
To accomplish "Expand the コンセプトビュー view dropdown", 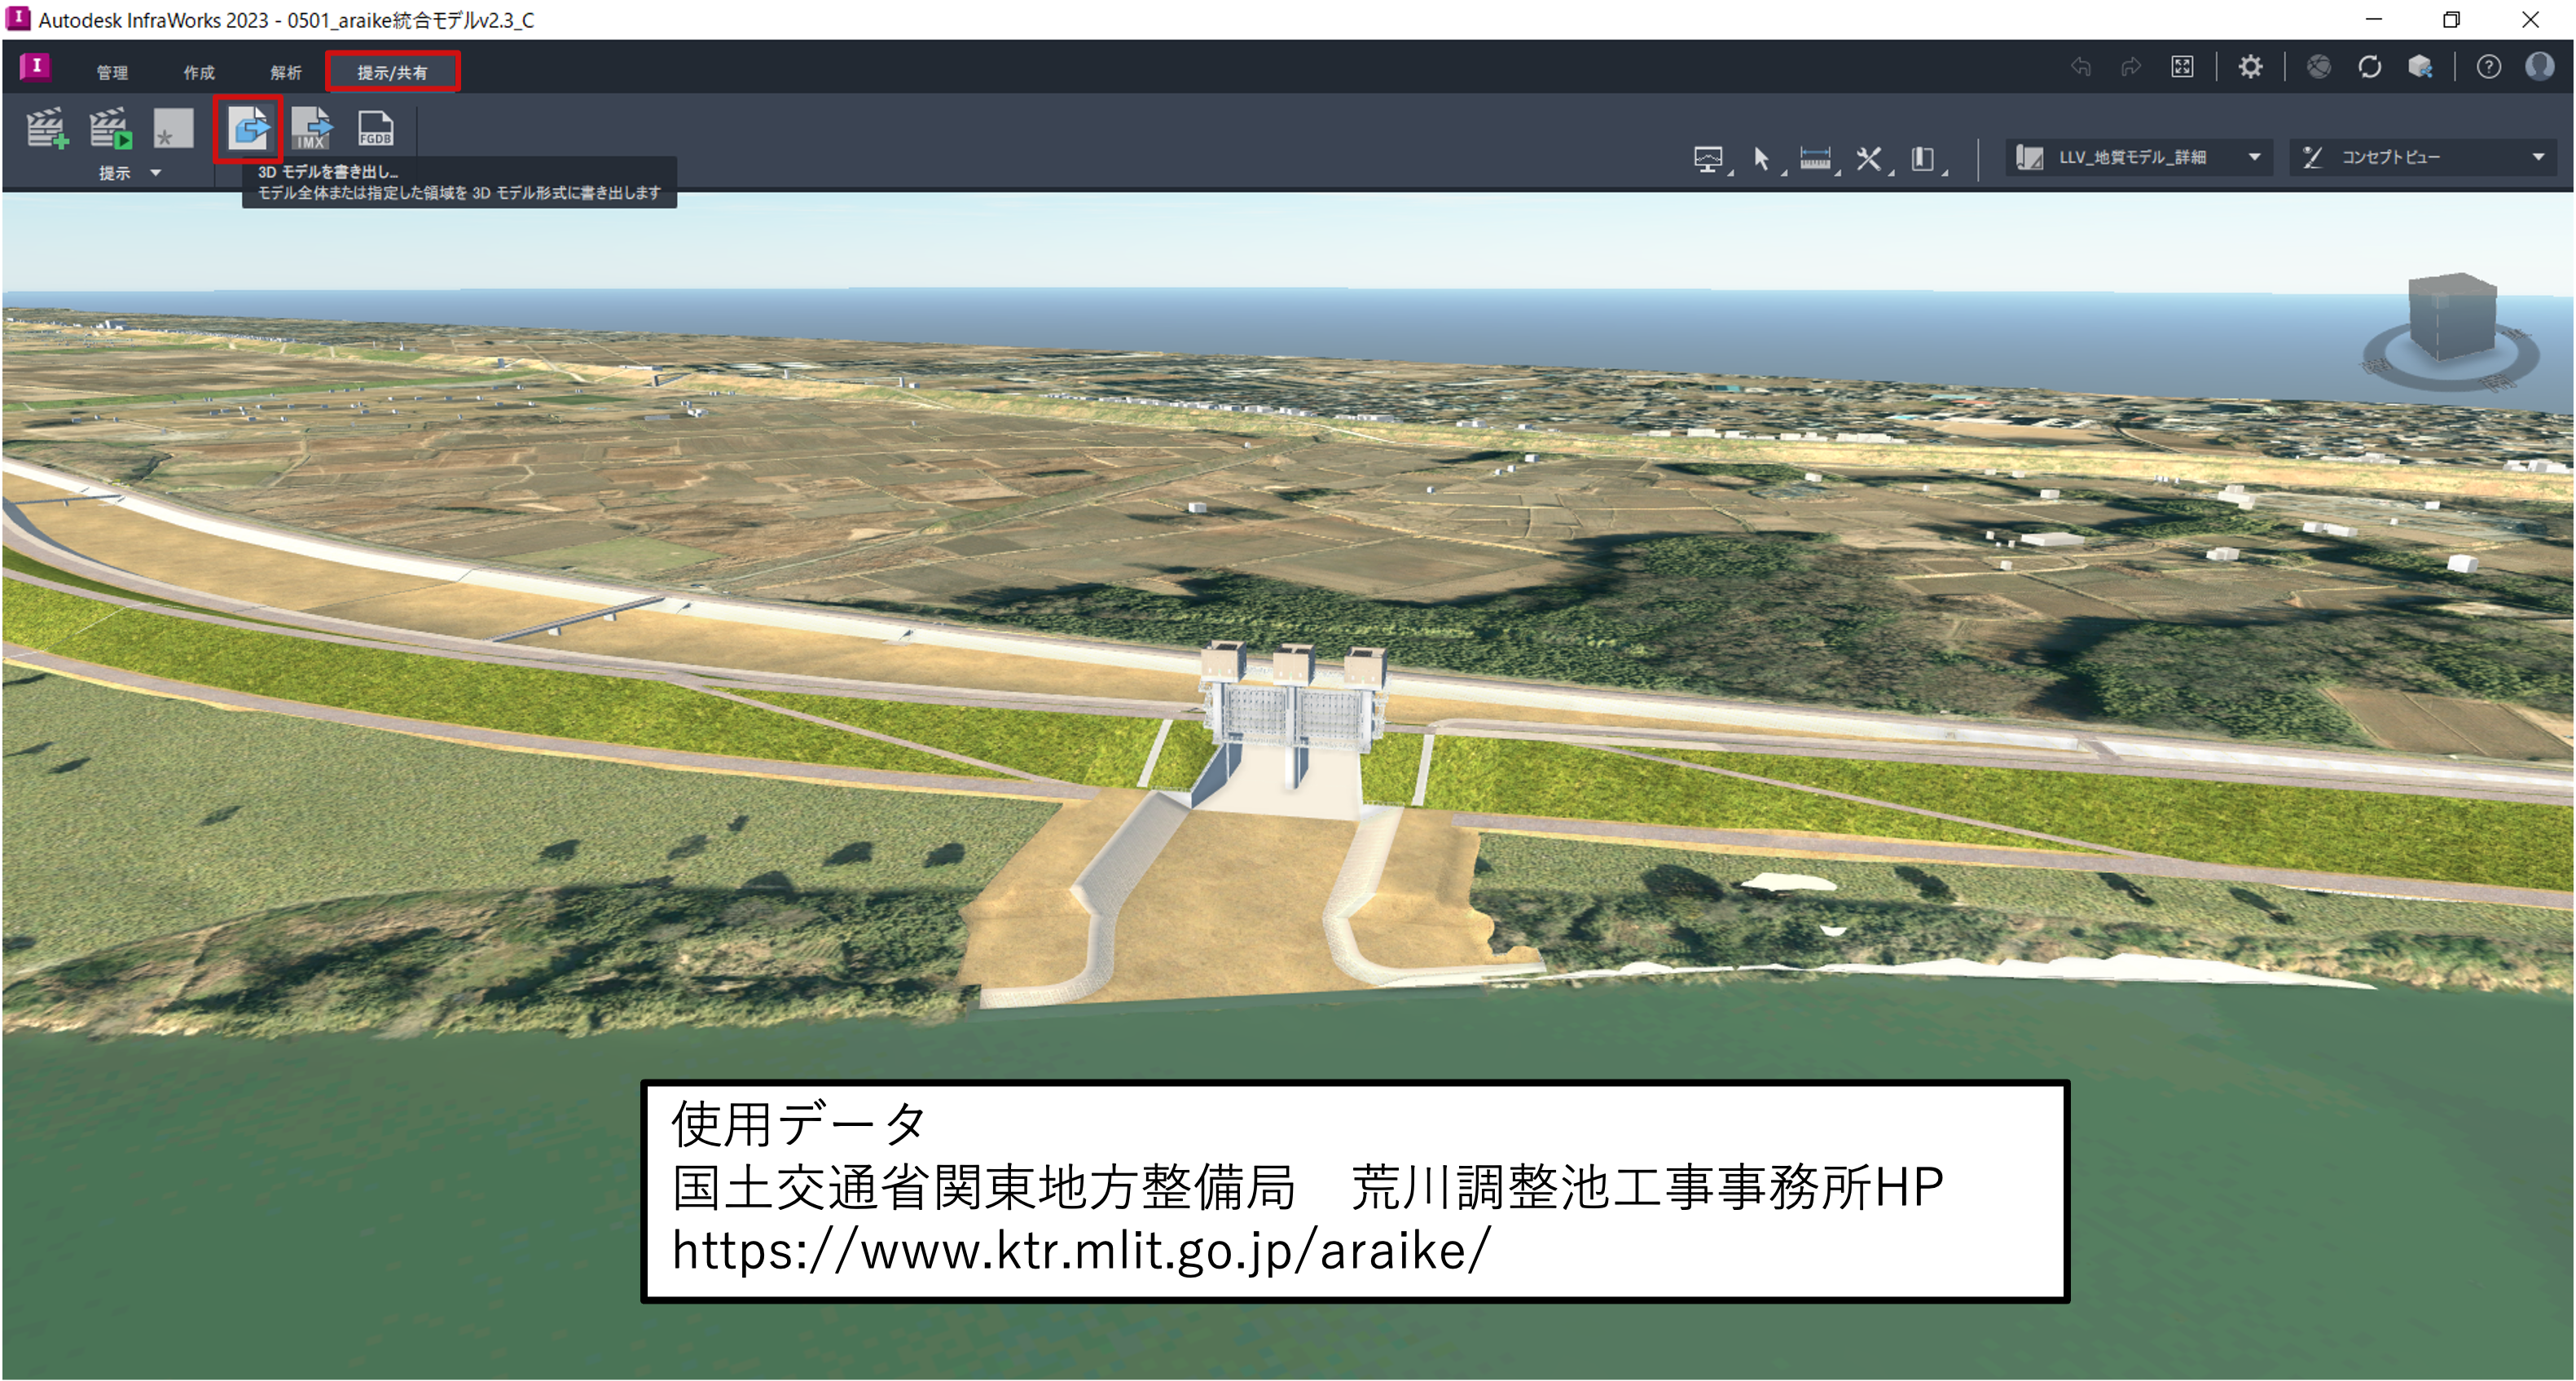I will [2537, 157].
